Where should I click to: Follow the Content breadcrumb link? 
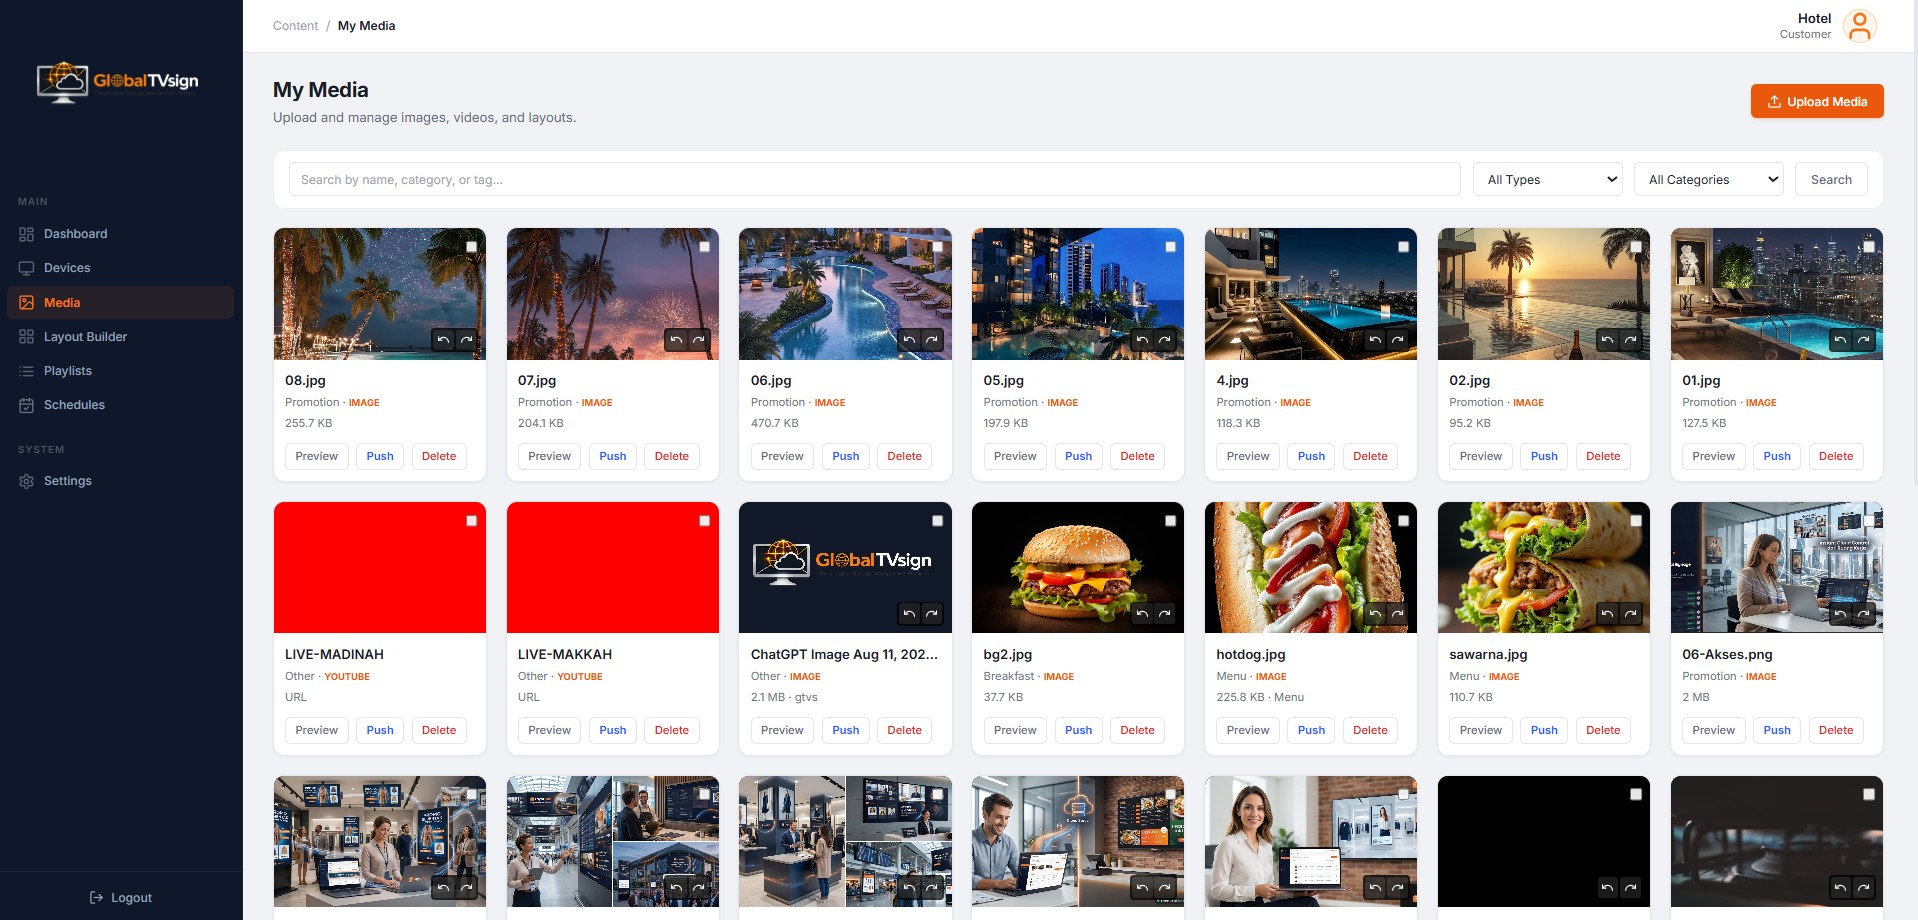[x=295, y=26]
